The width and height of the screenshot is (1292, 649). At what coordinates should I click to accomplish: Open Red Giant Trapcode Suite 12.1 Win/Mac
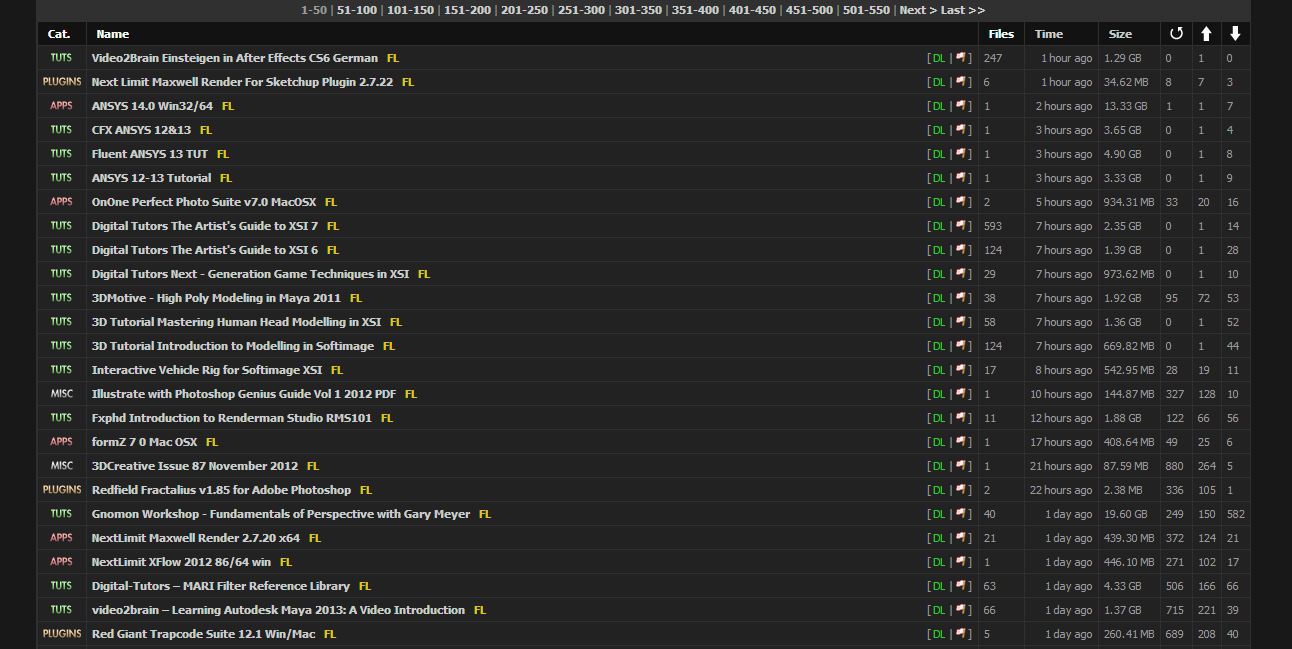203,634
